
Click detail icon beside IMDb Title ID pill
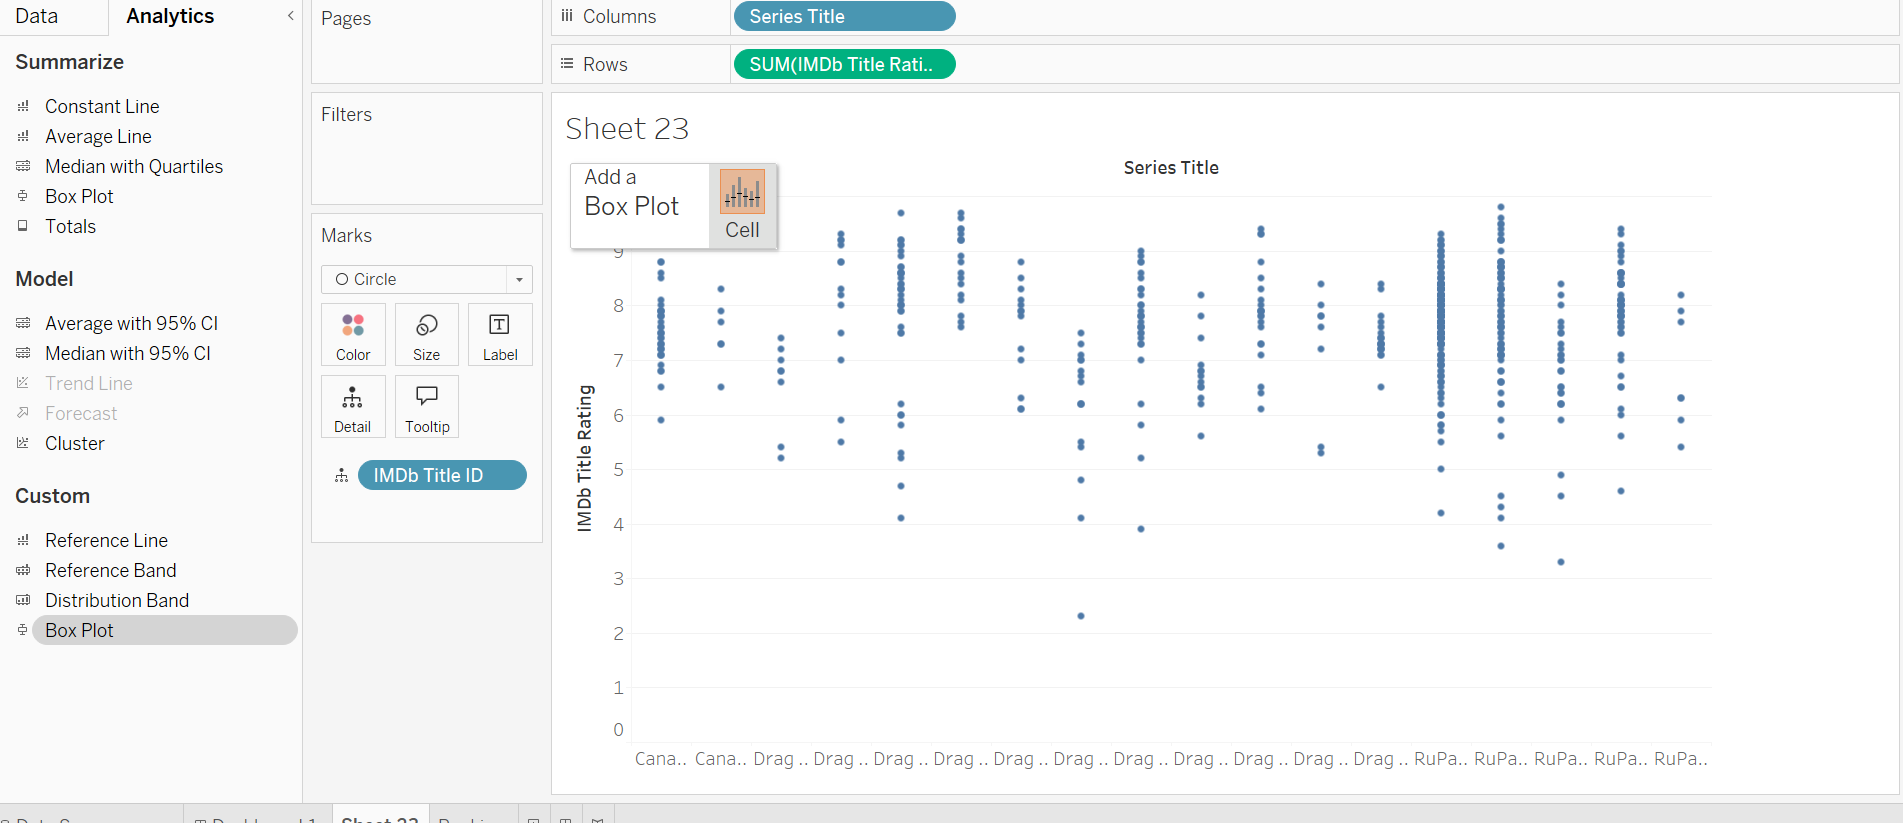point(342,476)
